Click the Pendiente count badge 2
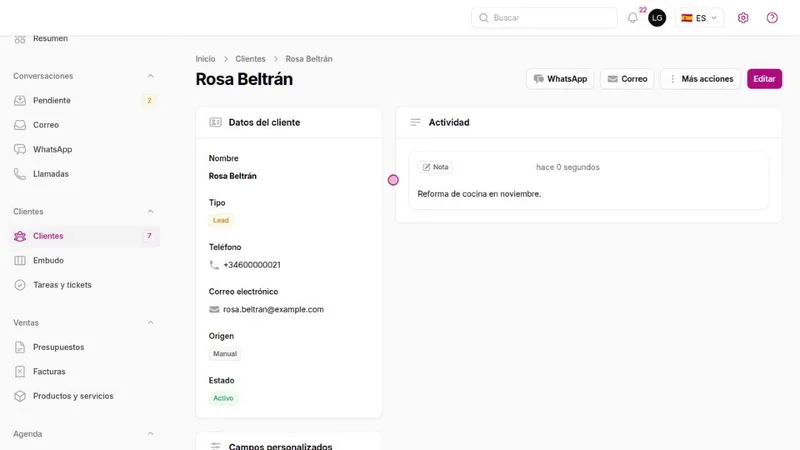 coord(149,101)
